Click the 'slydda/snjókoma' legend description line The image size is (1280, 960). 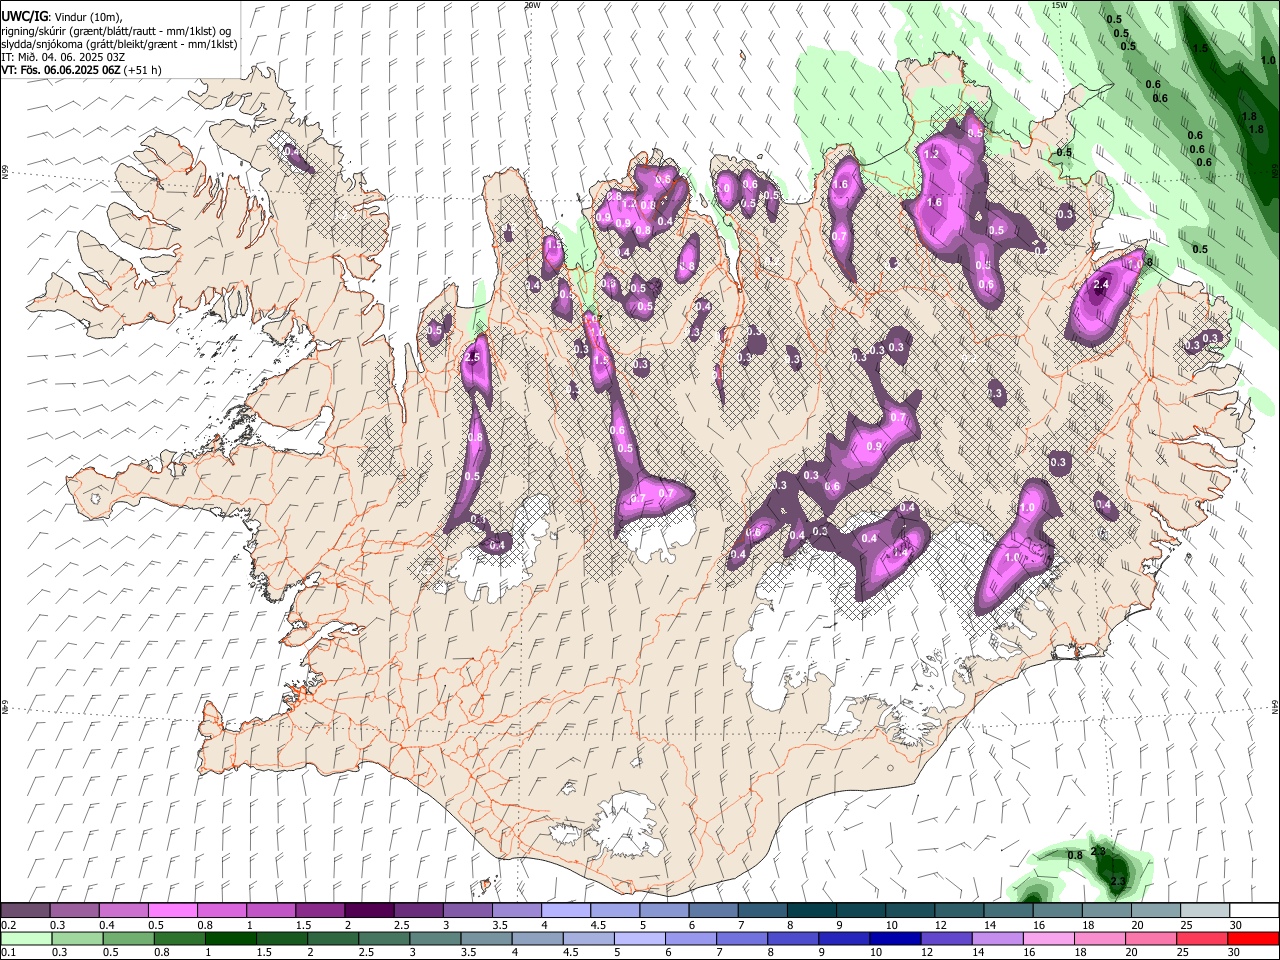coord(119,44)
